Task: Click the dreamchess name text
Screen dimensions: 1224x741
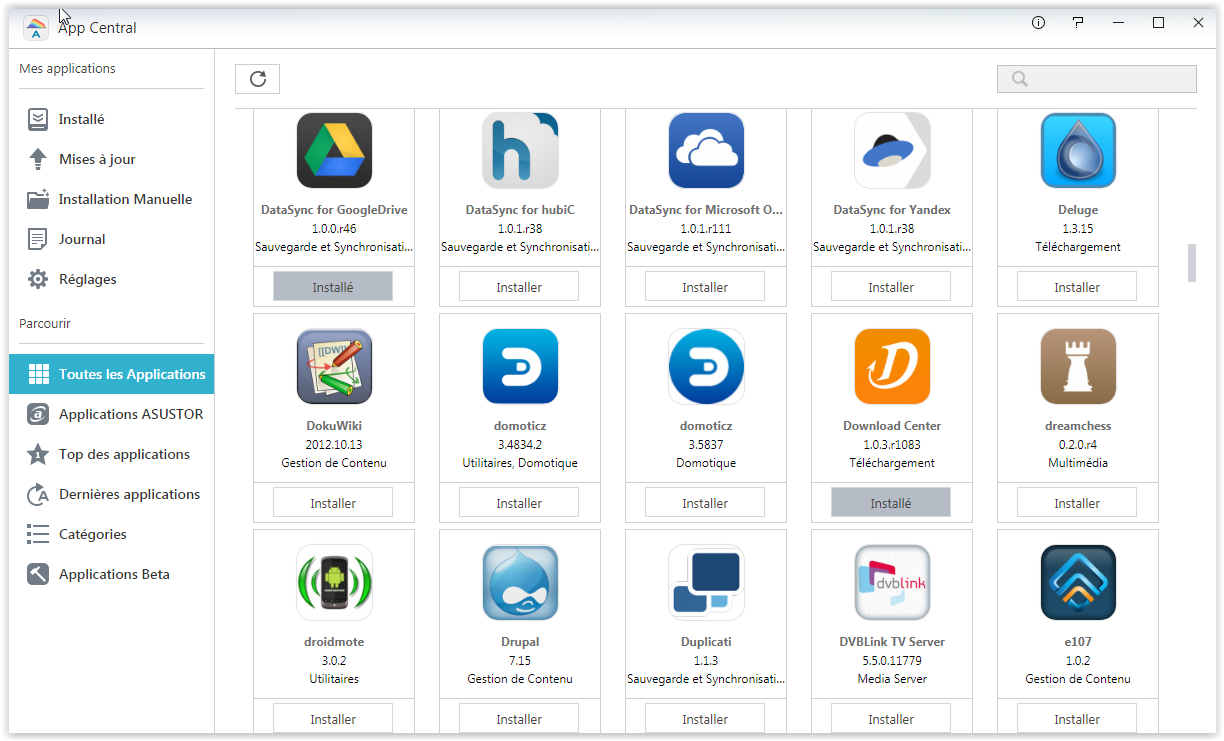Action: pos(1078,426)
